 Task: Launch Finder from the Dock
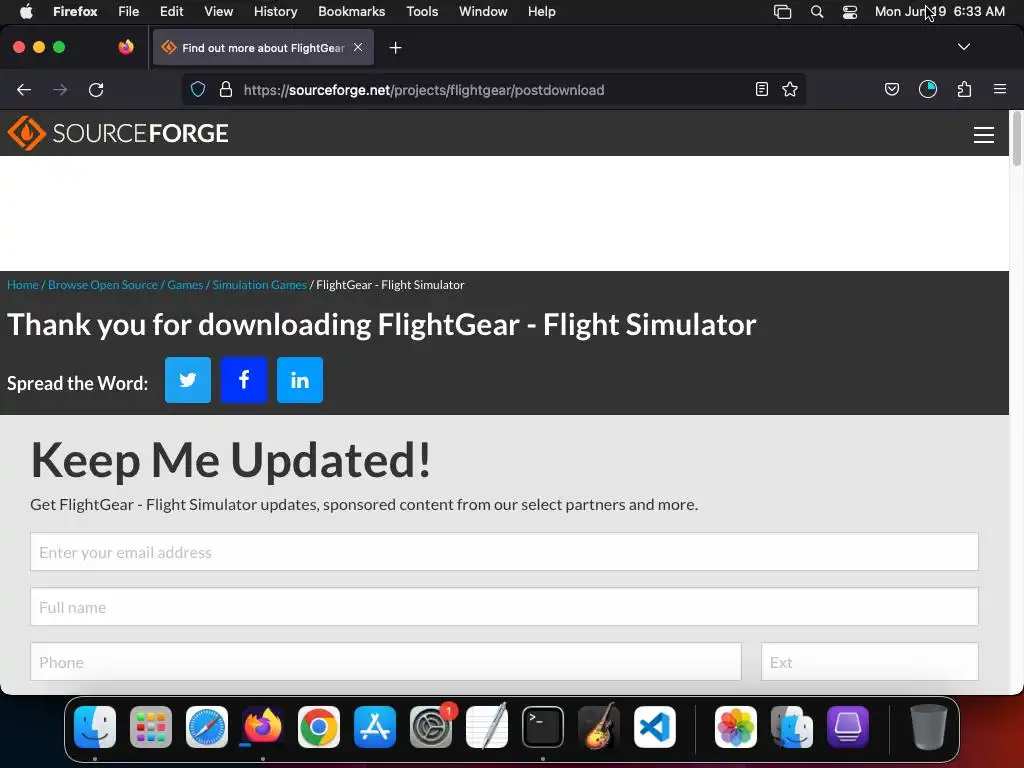coord(95,727)
